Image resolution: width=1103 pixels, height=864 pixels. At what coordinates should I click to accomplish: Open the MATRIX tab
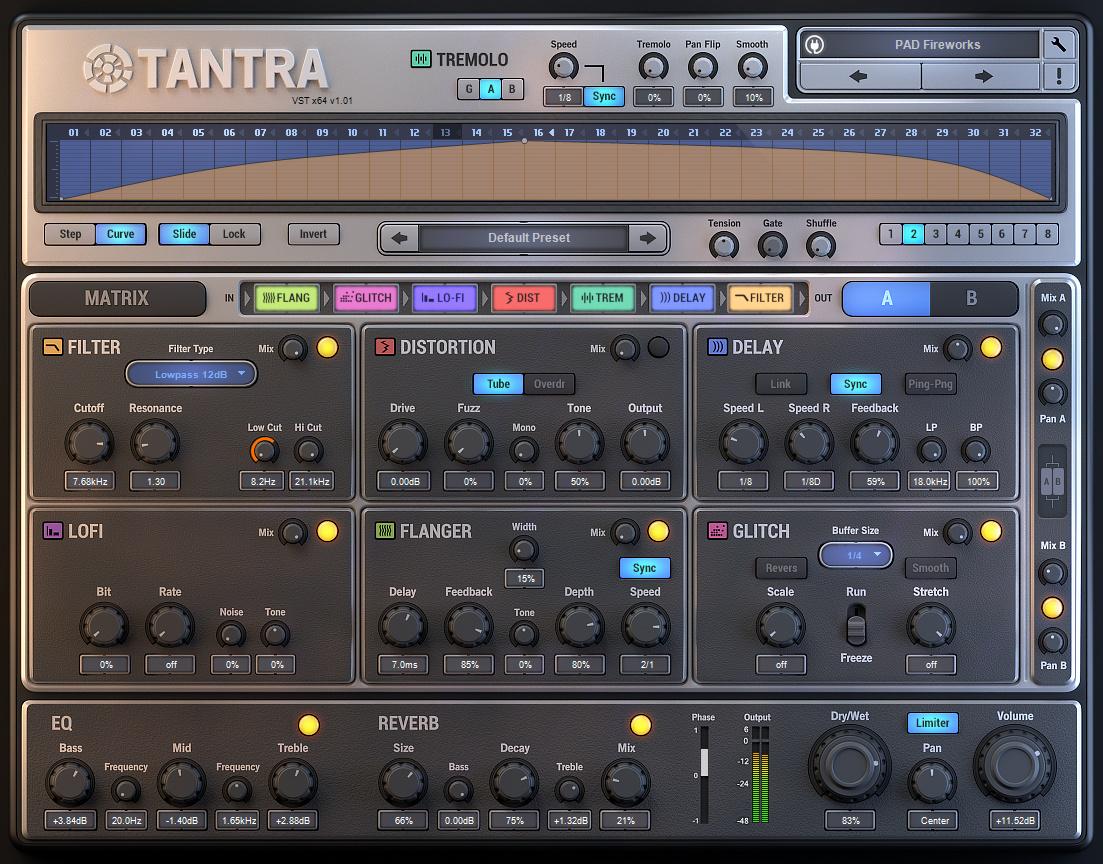click(x=117, y=298)
